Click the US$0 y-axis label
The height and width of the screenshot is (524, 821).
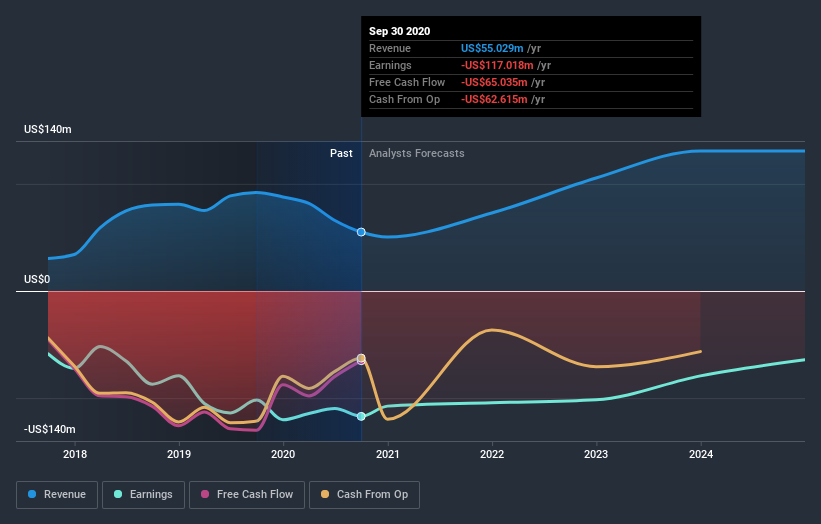pyautogui.click(x=37, y=280)
